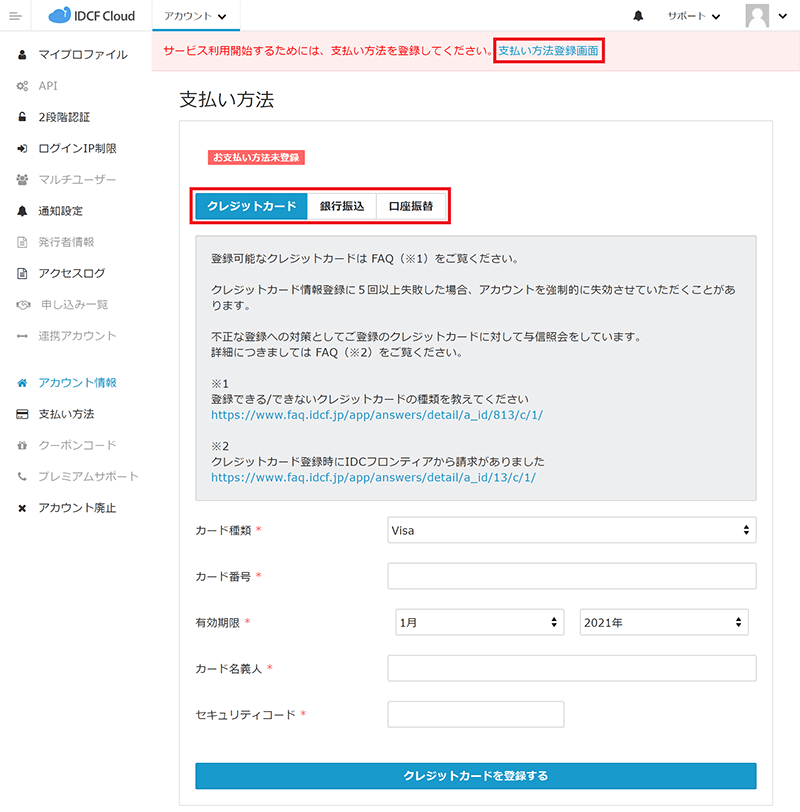The height and width of the screenshot is (812, 800).
Task: Open the expiry month 1月 dropdown
Action: click(x=480, y=622)
